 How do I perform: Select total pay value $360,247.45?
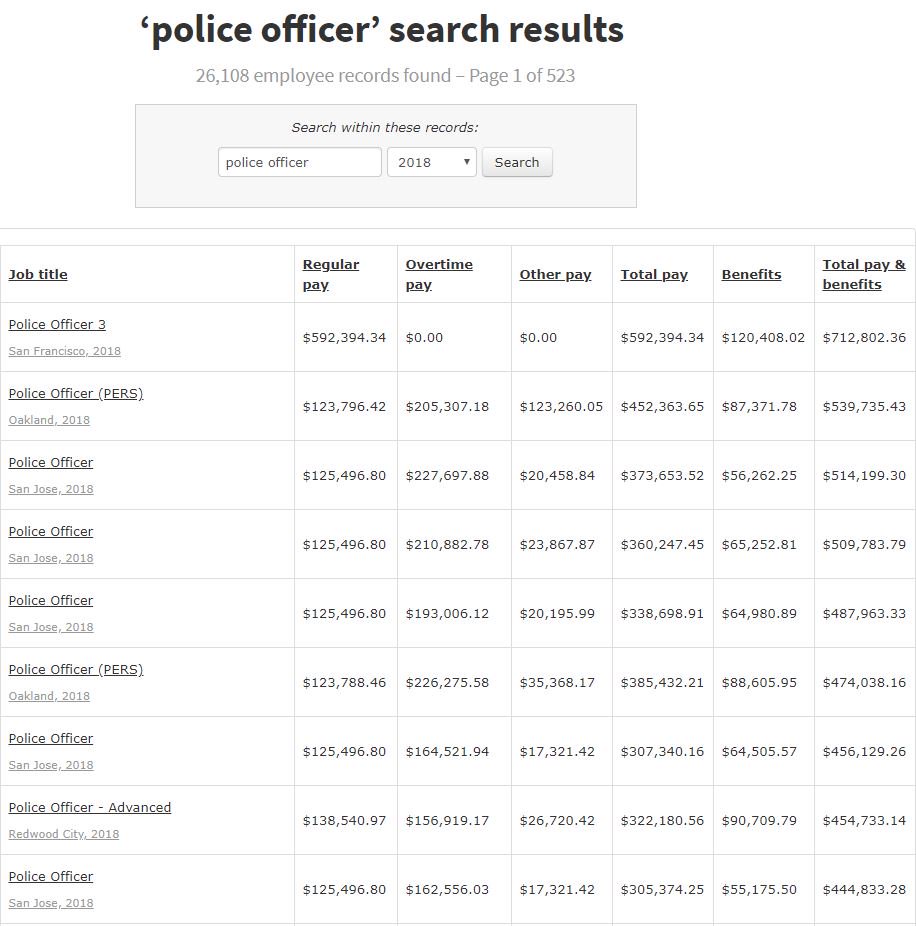coord(662,544)
